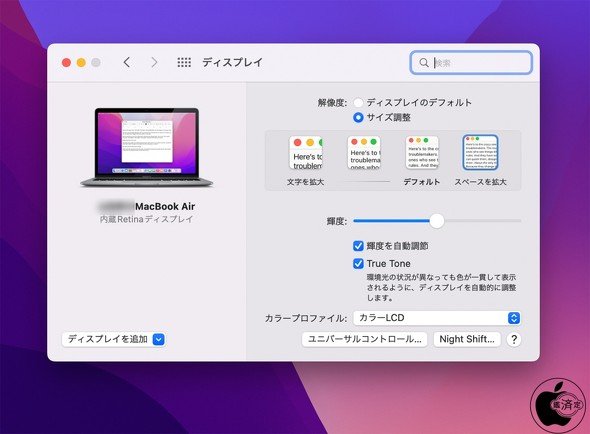Focus the 検索 search field
Screen dimensions: 590x434
coord(471,62)
